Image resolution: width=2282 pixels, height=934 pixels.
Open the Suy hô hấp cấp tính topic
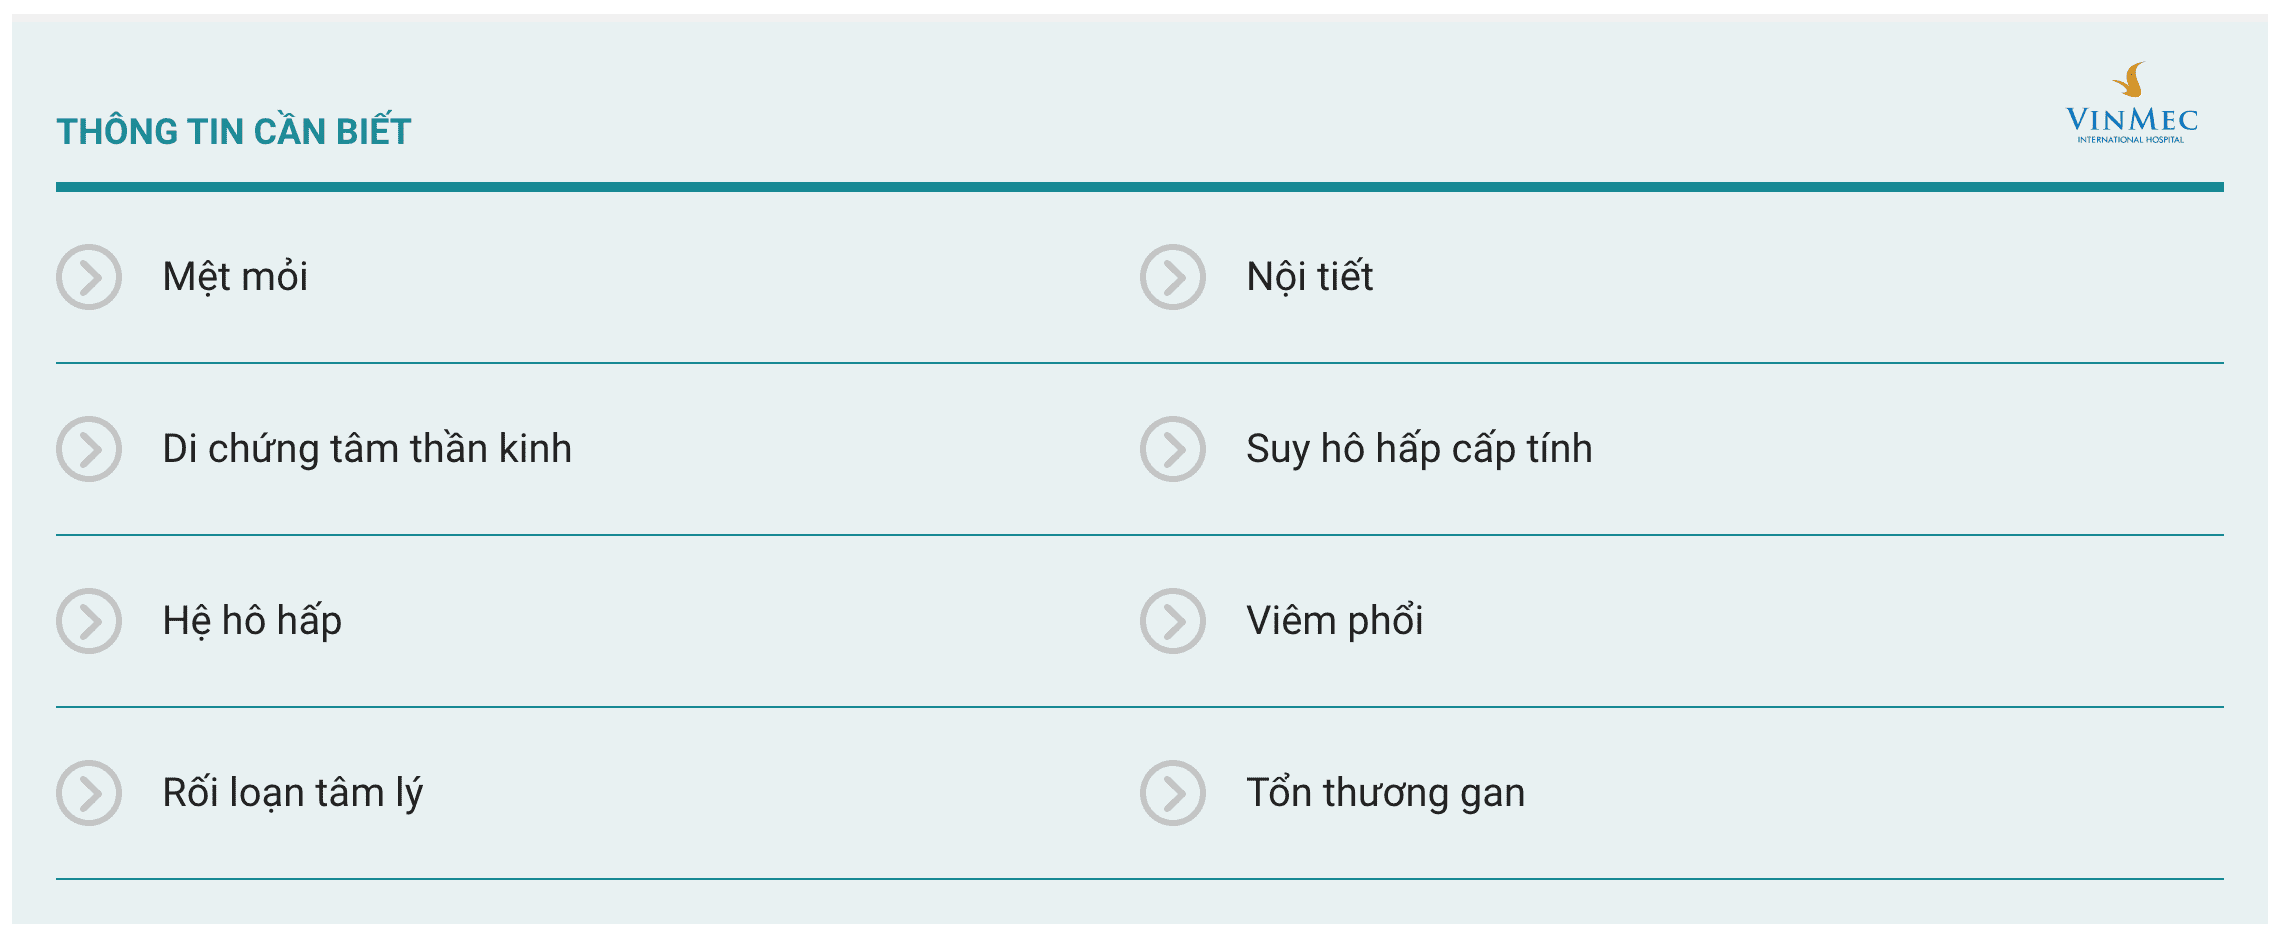[x=1419, y=449]
